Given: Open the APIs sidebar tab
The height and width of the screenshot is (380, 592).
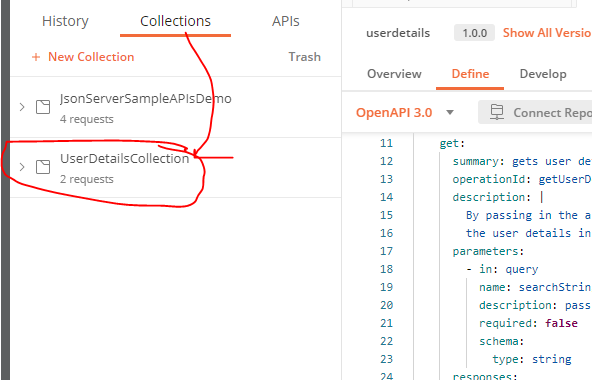Looking at the screenshot, I should [x=285, y=21].
